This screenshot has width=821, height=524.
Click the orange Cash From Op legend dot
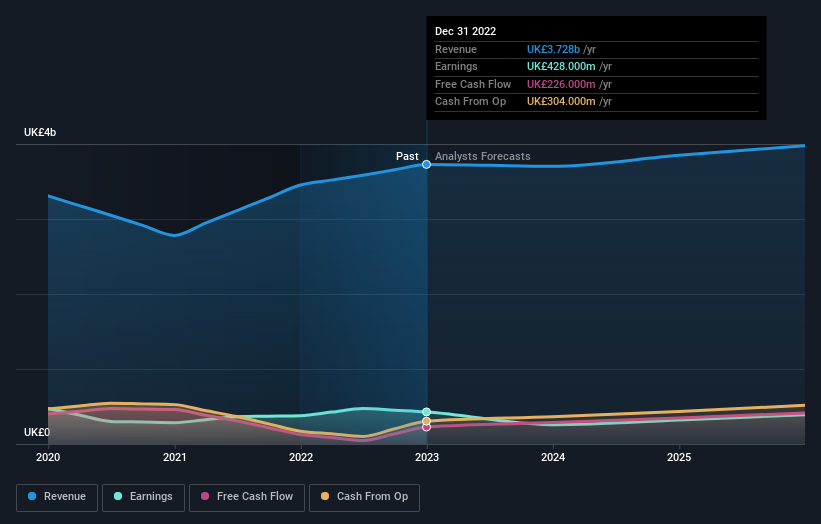click(325, 496)
